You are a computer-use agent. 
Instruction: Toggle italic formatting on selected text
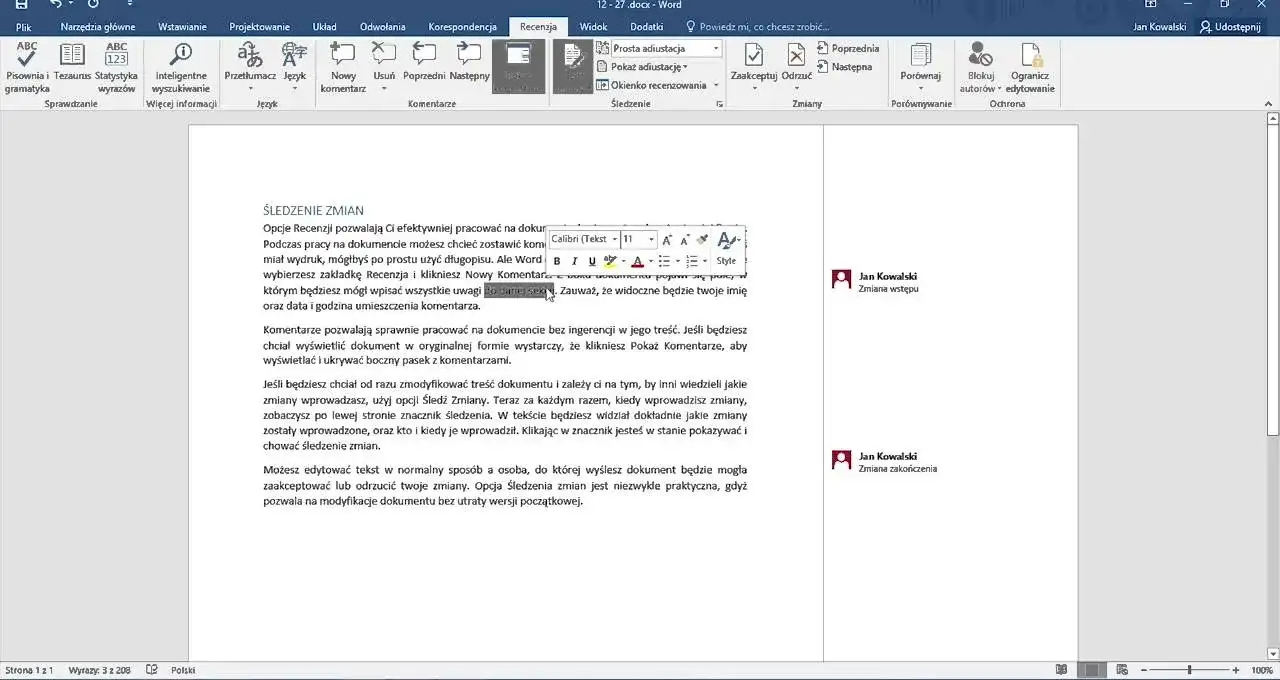click(x=574, y=260)
